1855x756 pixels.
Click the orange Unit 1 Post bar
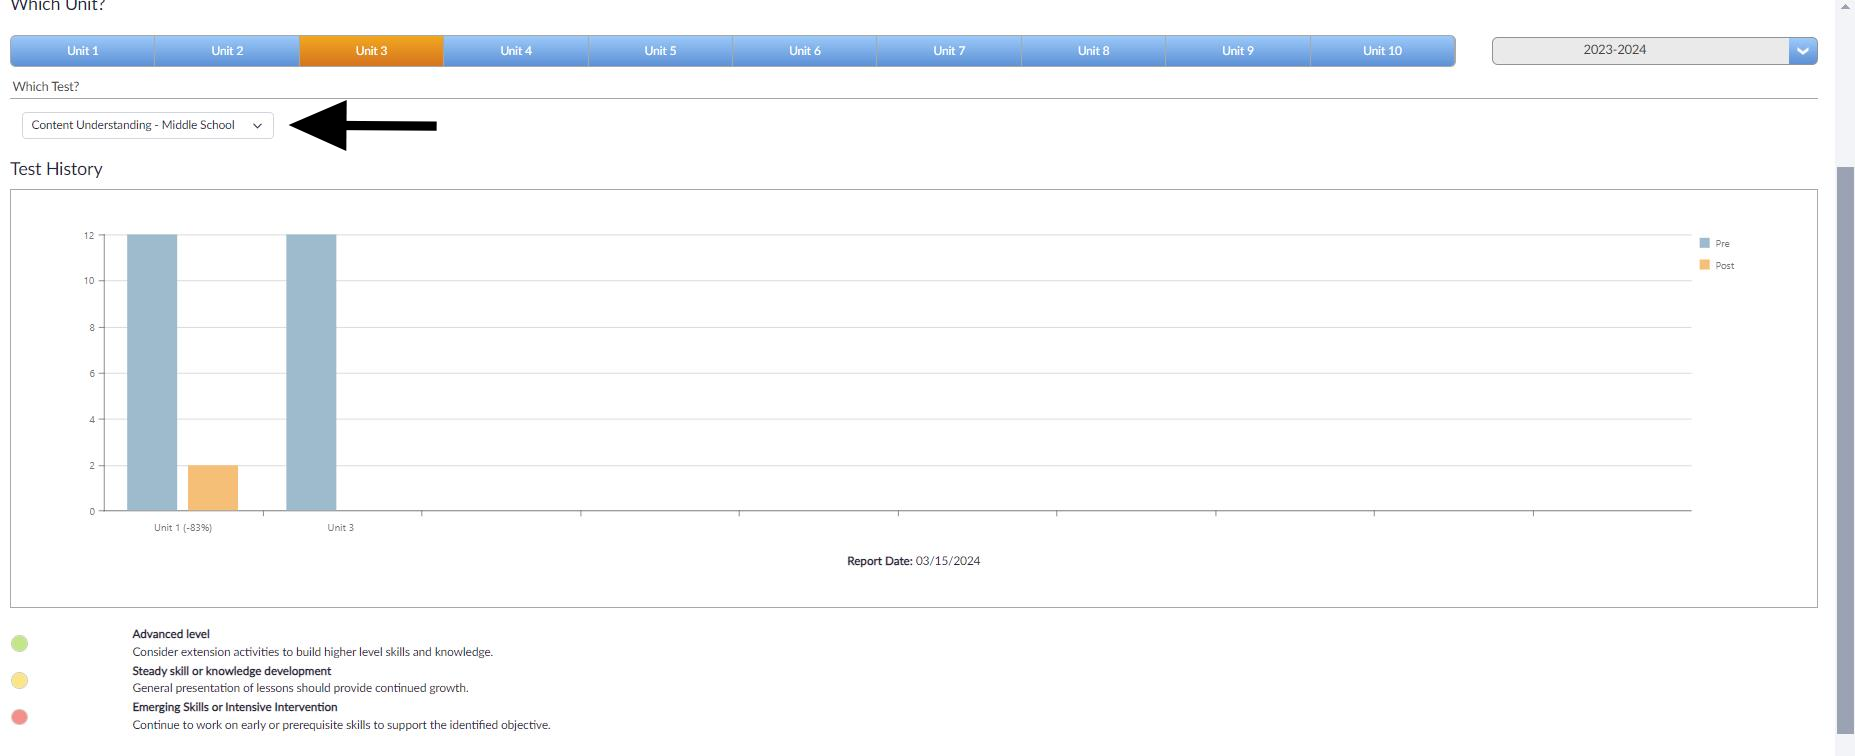click(x=213, y=488)
